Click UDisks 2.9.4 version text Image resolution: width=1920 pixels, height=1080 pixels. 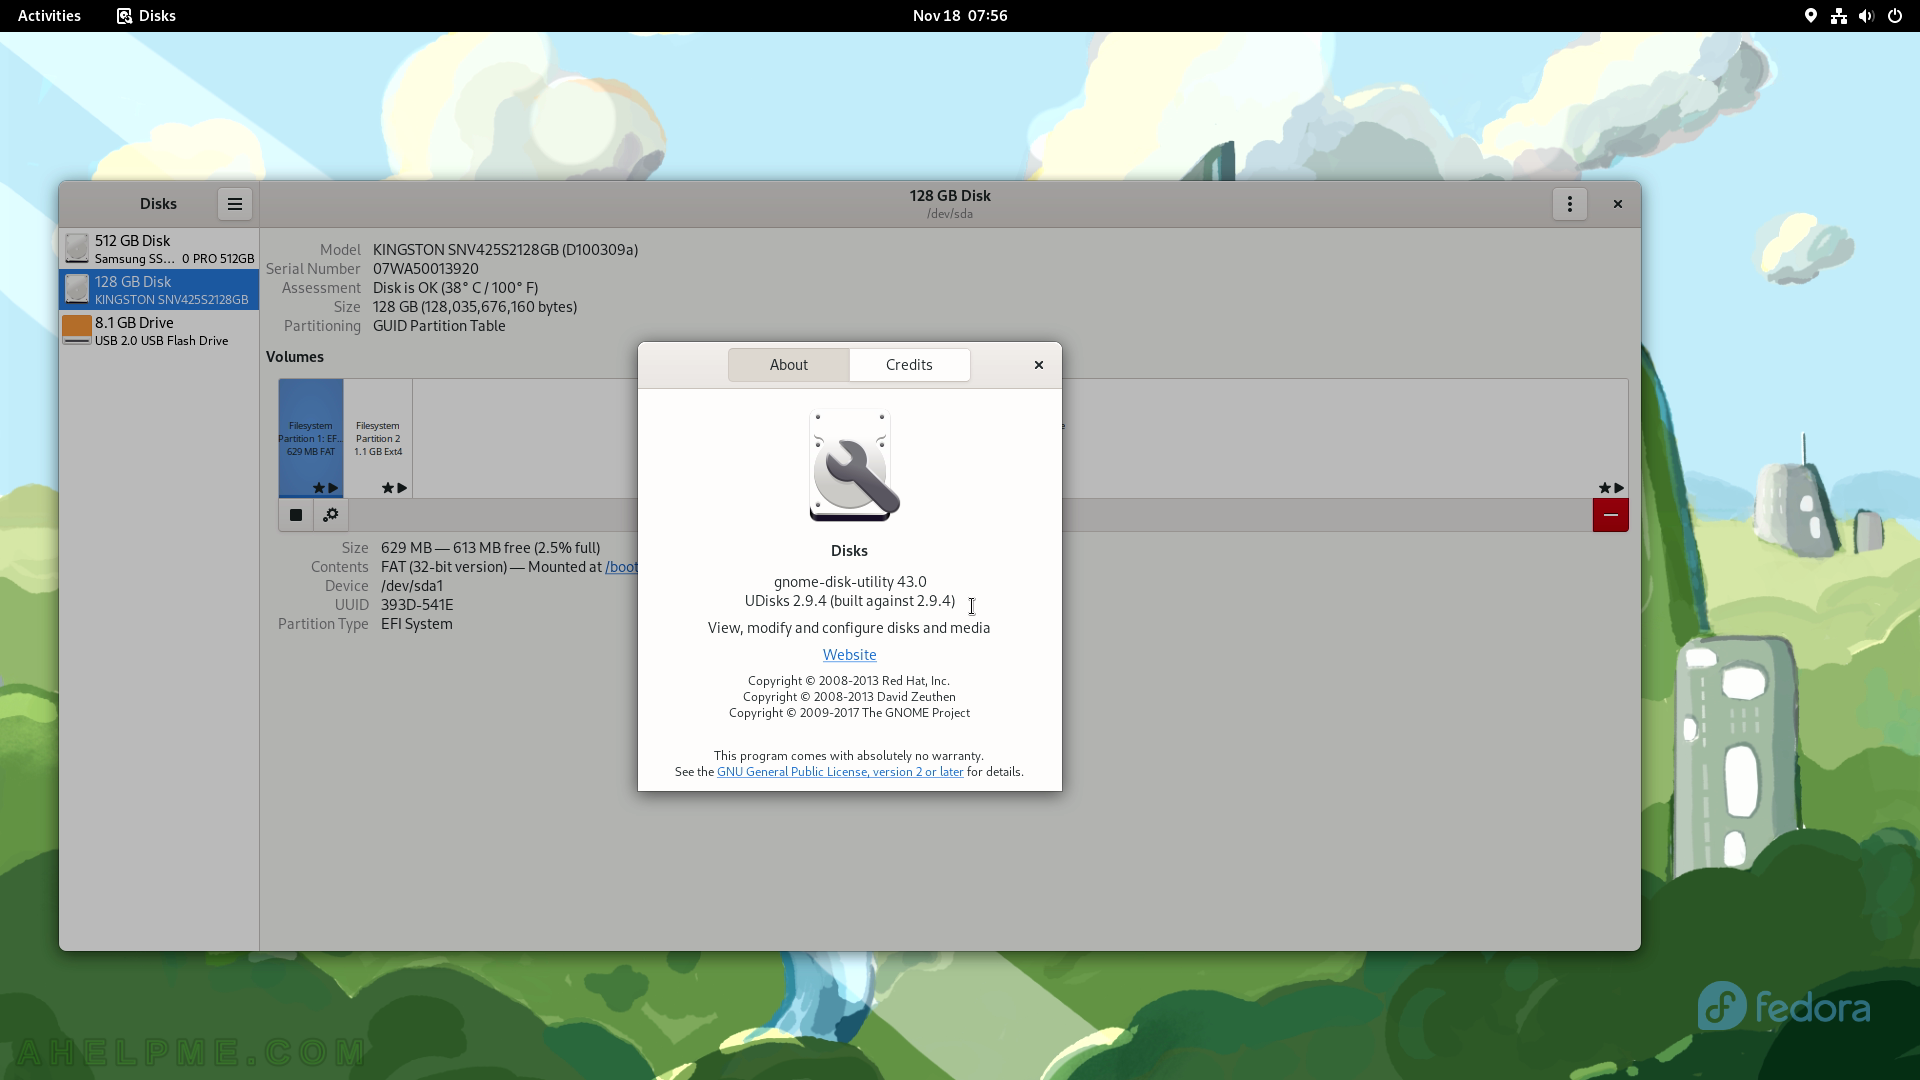tap(850, 601)
